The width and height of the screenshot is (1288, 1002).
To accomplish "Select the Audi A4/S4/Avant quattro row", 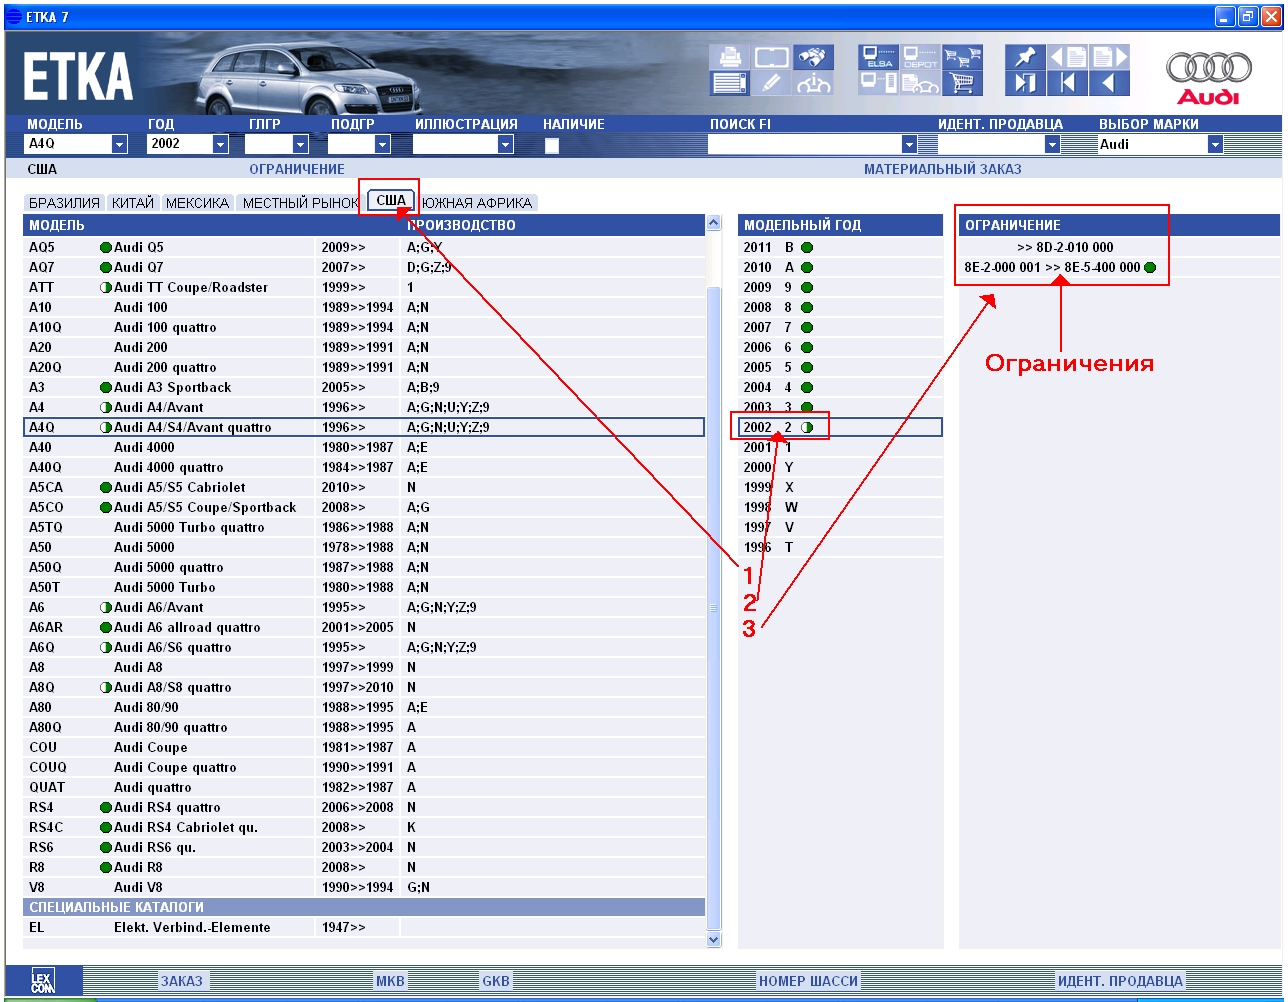I will (x=364, y=427).
